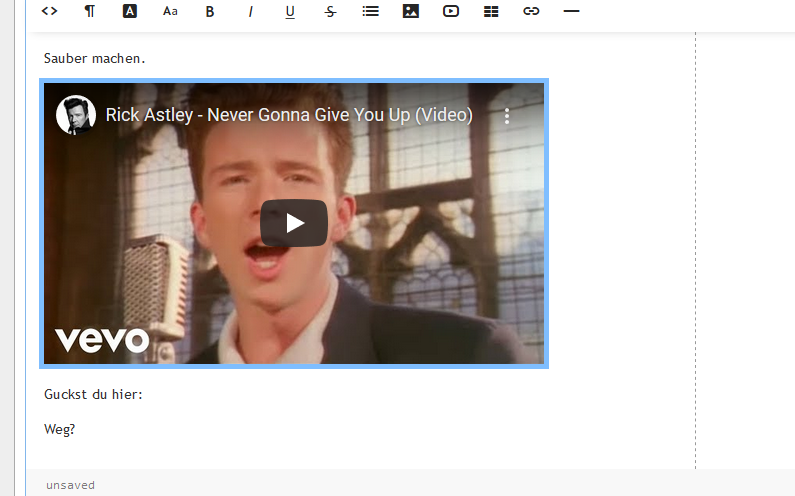Insert a hyperlink

531,11
